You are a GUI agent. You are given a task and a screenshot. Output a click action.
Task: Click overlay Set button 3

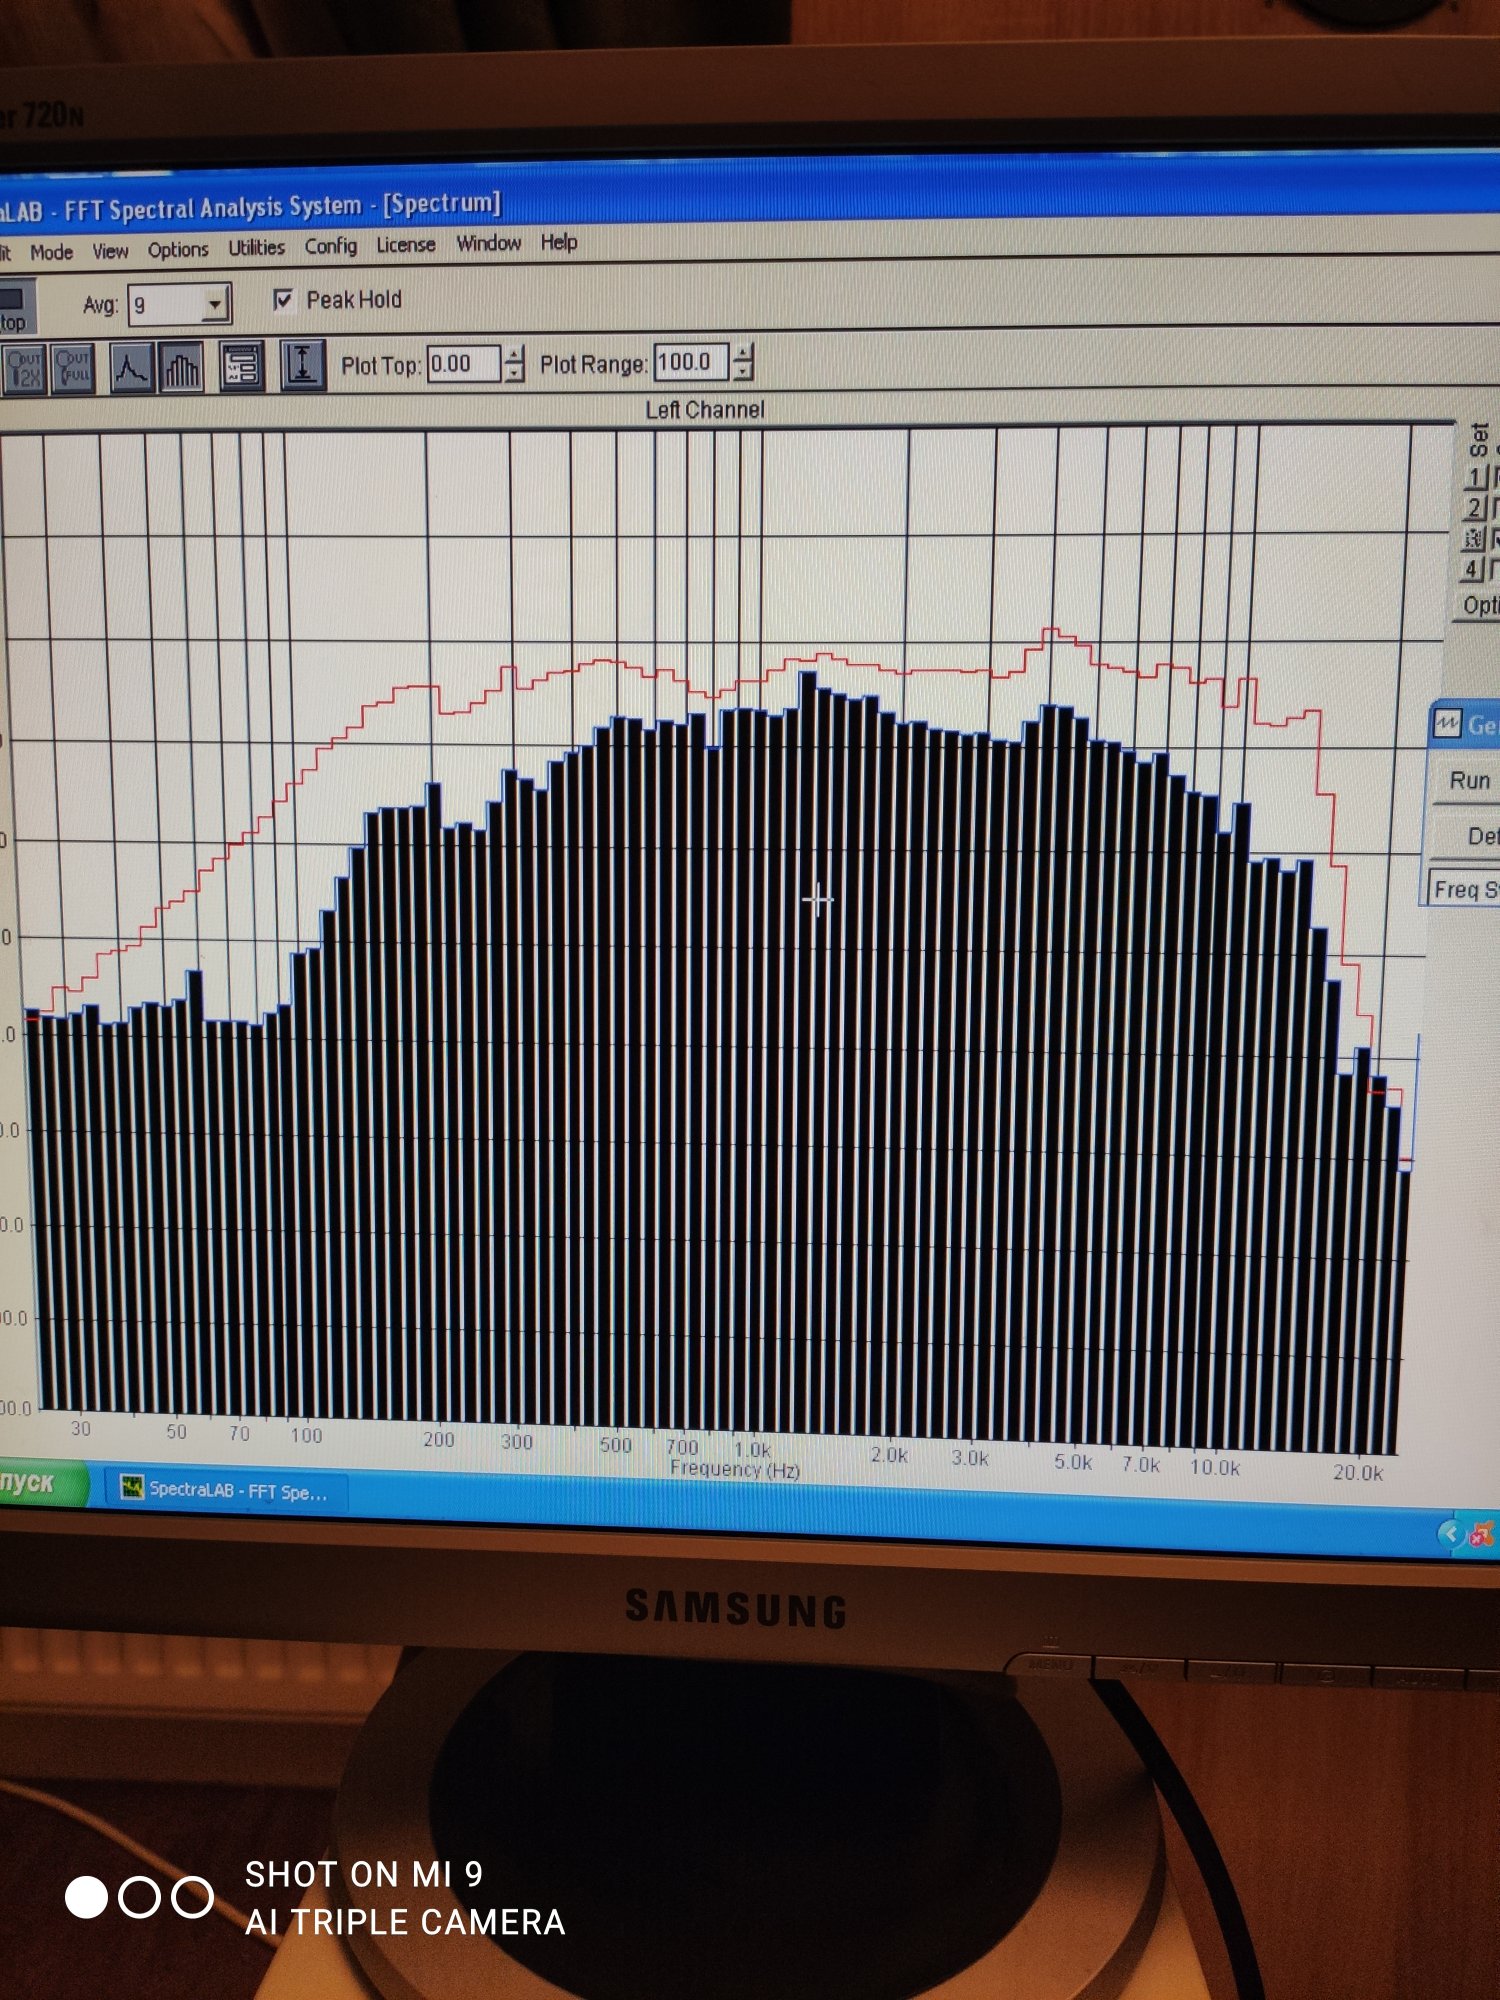coord(1475,539)
